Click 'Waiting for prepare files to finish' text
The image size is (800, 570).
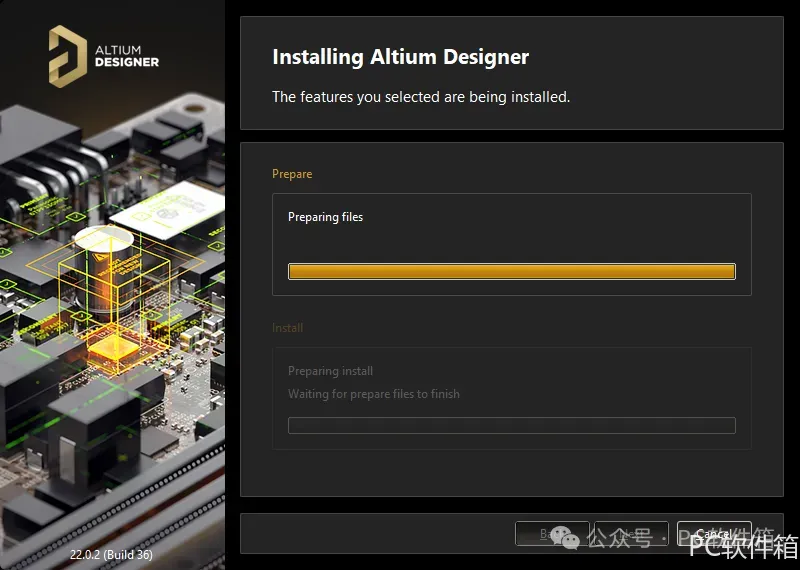tap(373, 394)
